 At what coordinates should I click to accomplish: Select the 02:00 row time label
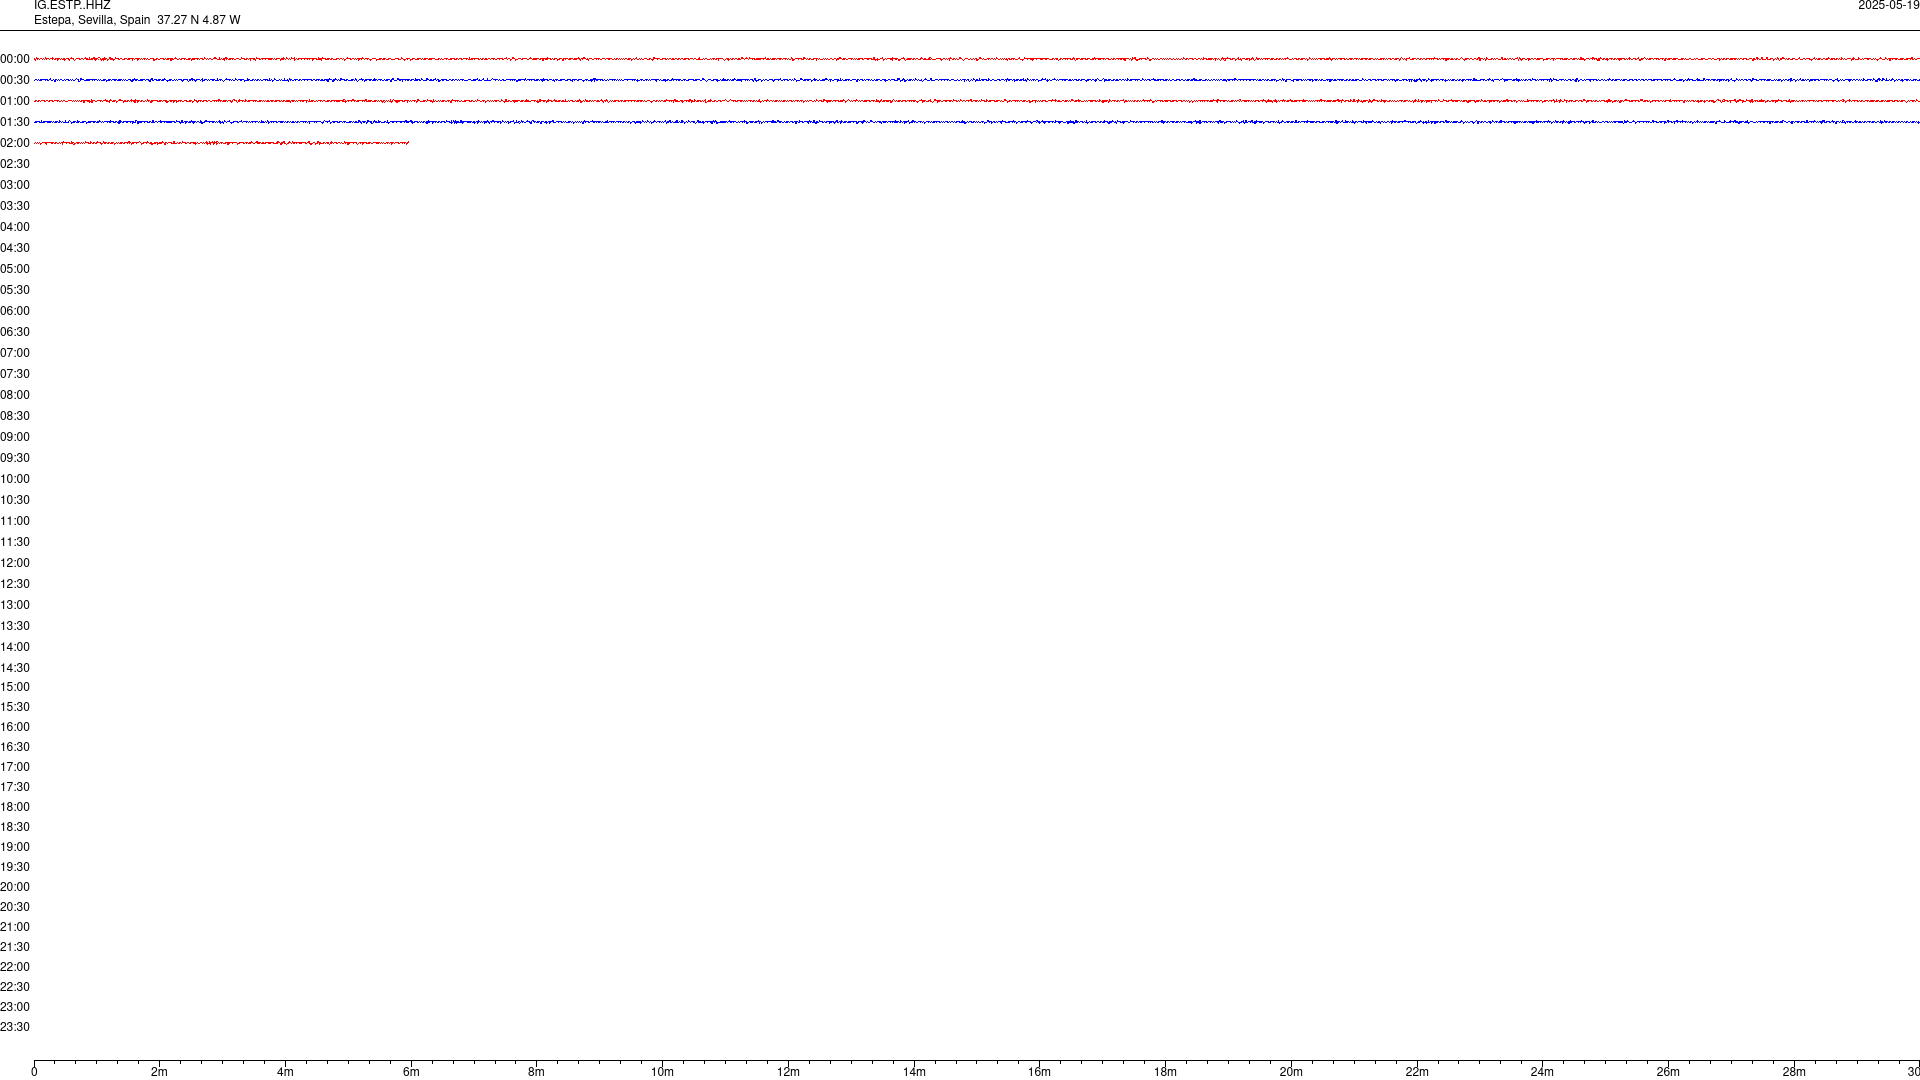point(15,143)
